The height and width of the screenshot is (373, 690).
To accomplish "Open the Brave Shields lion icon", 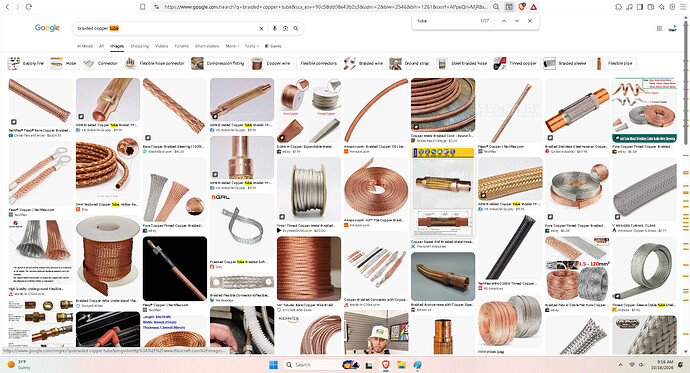I will (521, 7).
